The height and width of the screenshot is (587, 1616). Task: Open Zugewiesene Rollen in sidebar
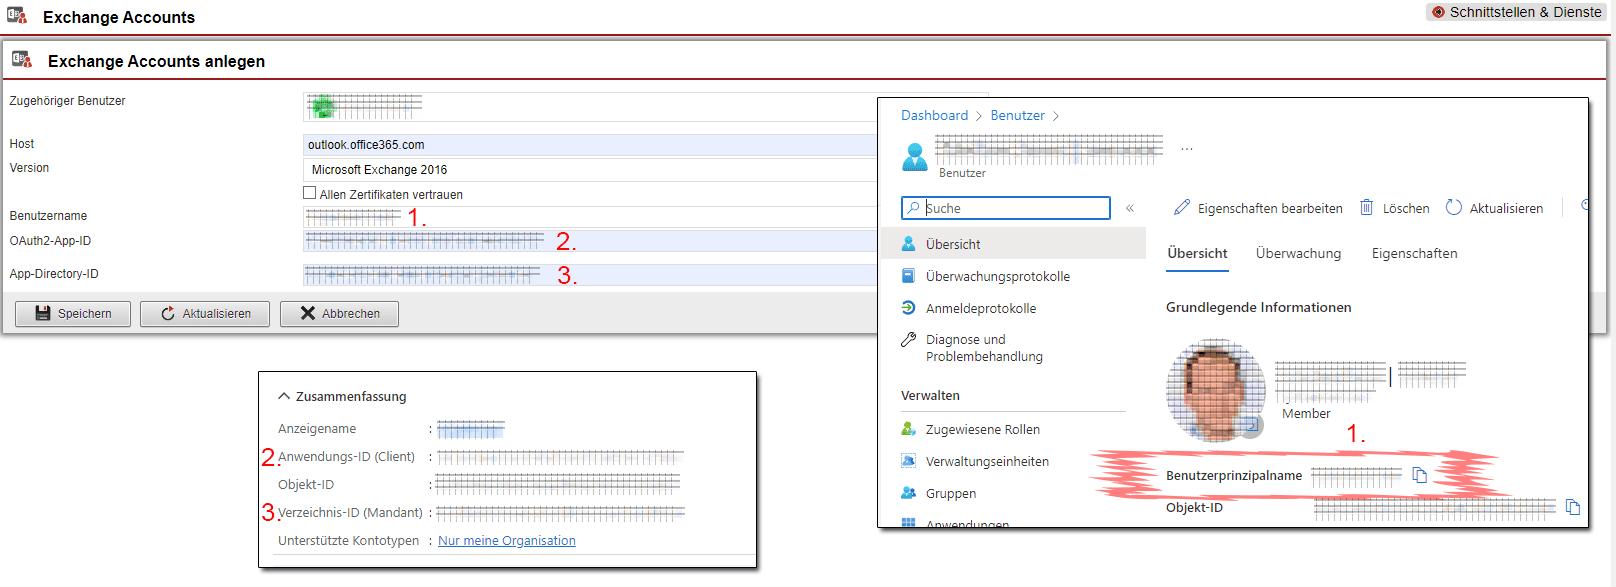[x=982, y=430]
